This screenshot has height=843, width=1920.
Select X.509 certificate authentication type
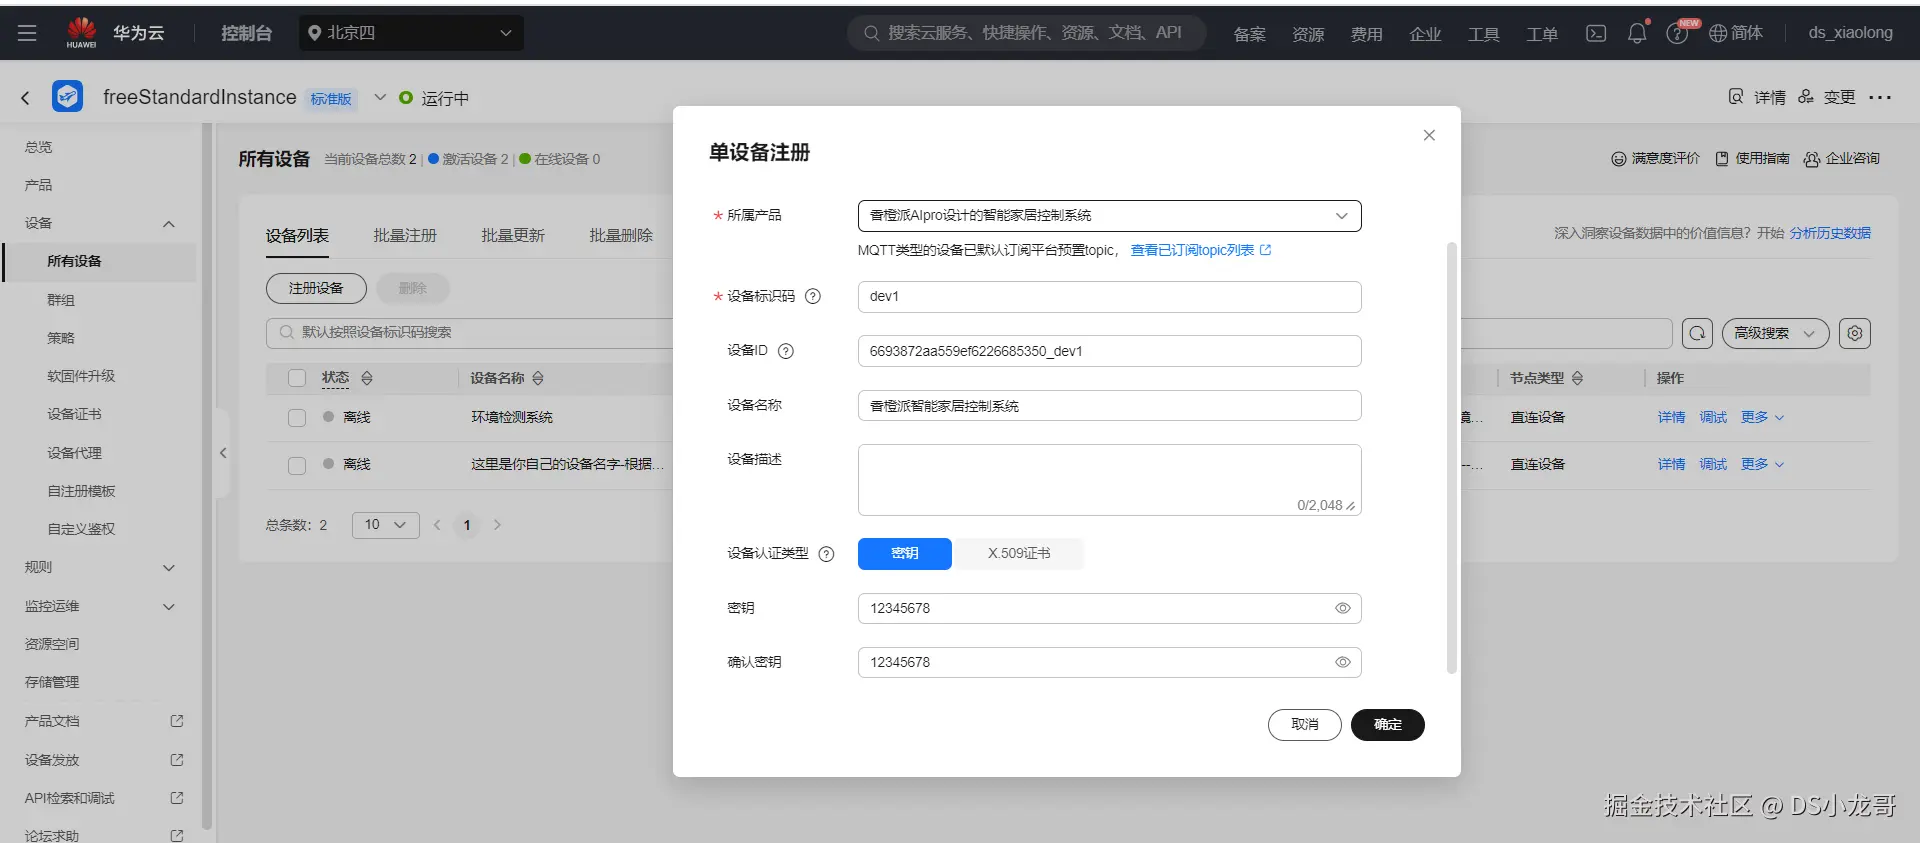tap(1019, 554)
